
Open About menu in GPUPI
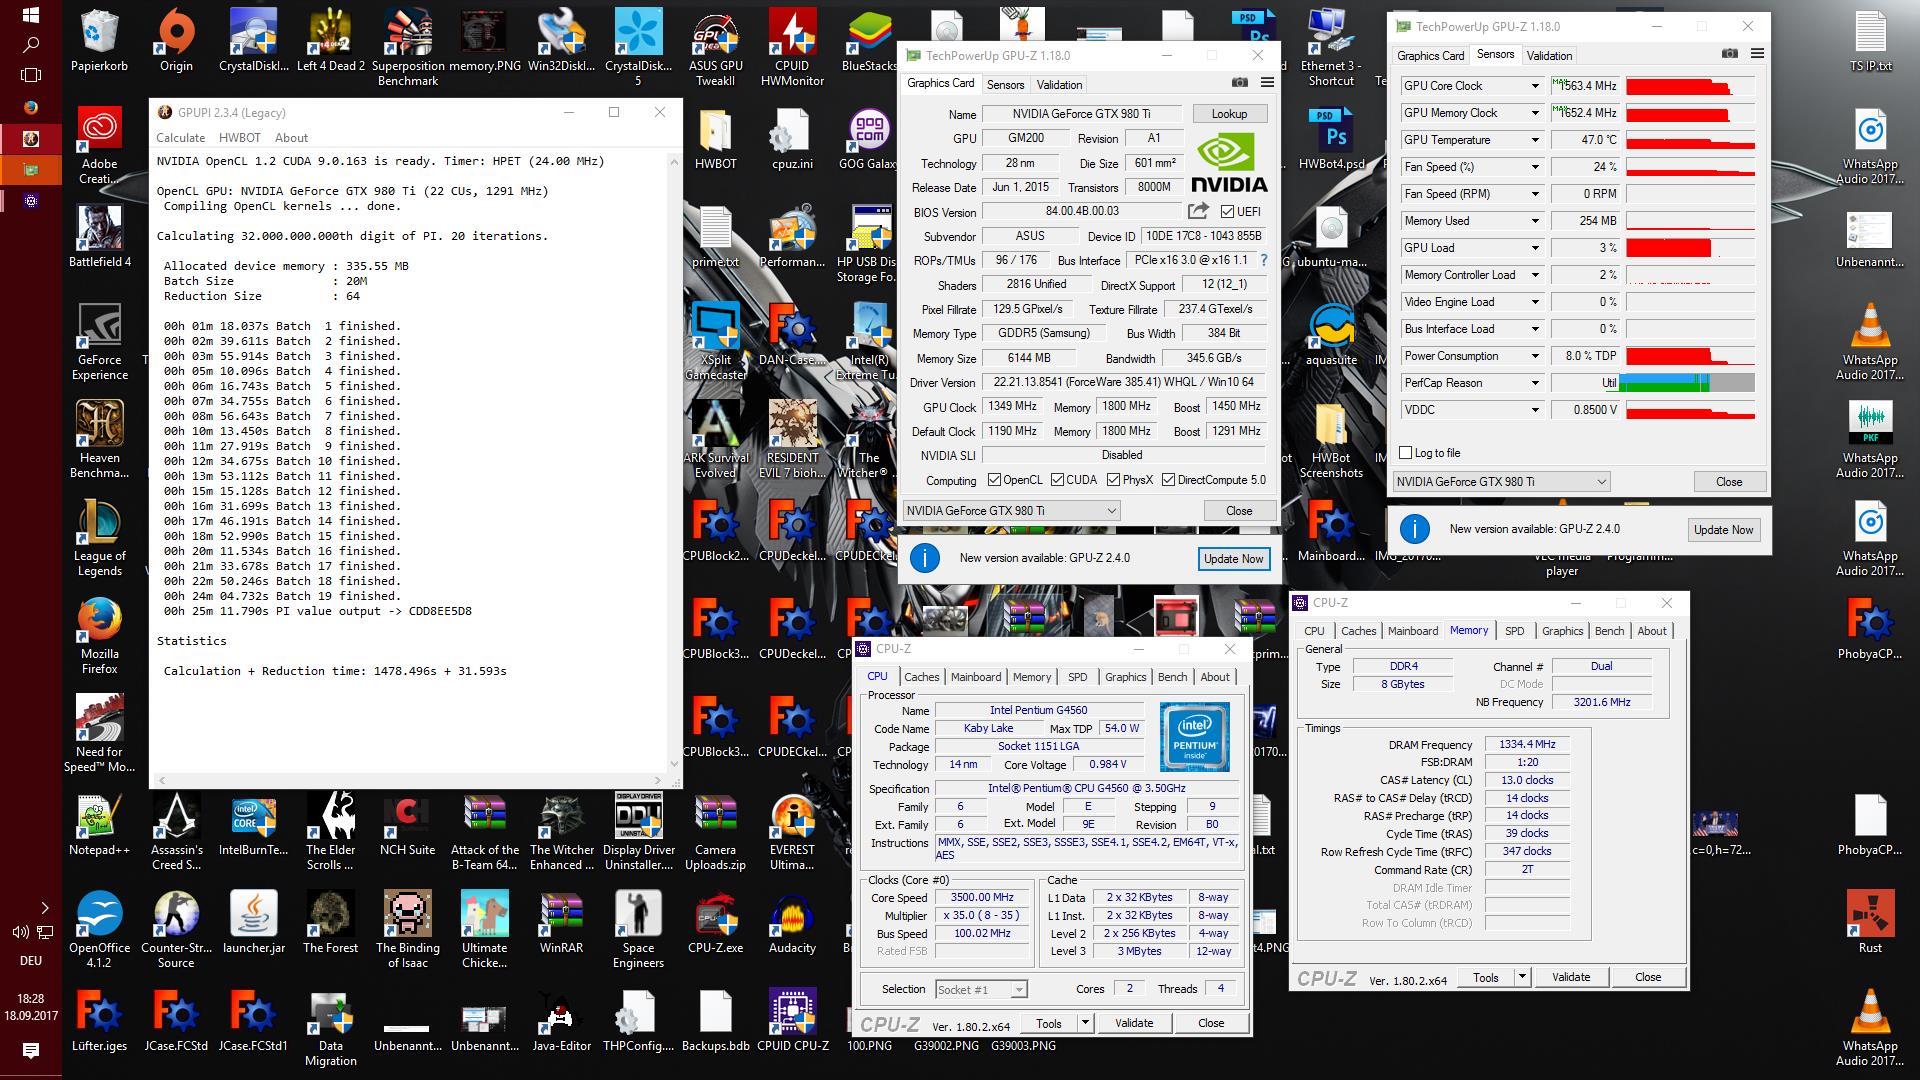point(292,138)
